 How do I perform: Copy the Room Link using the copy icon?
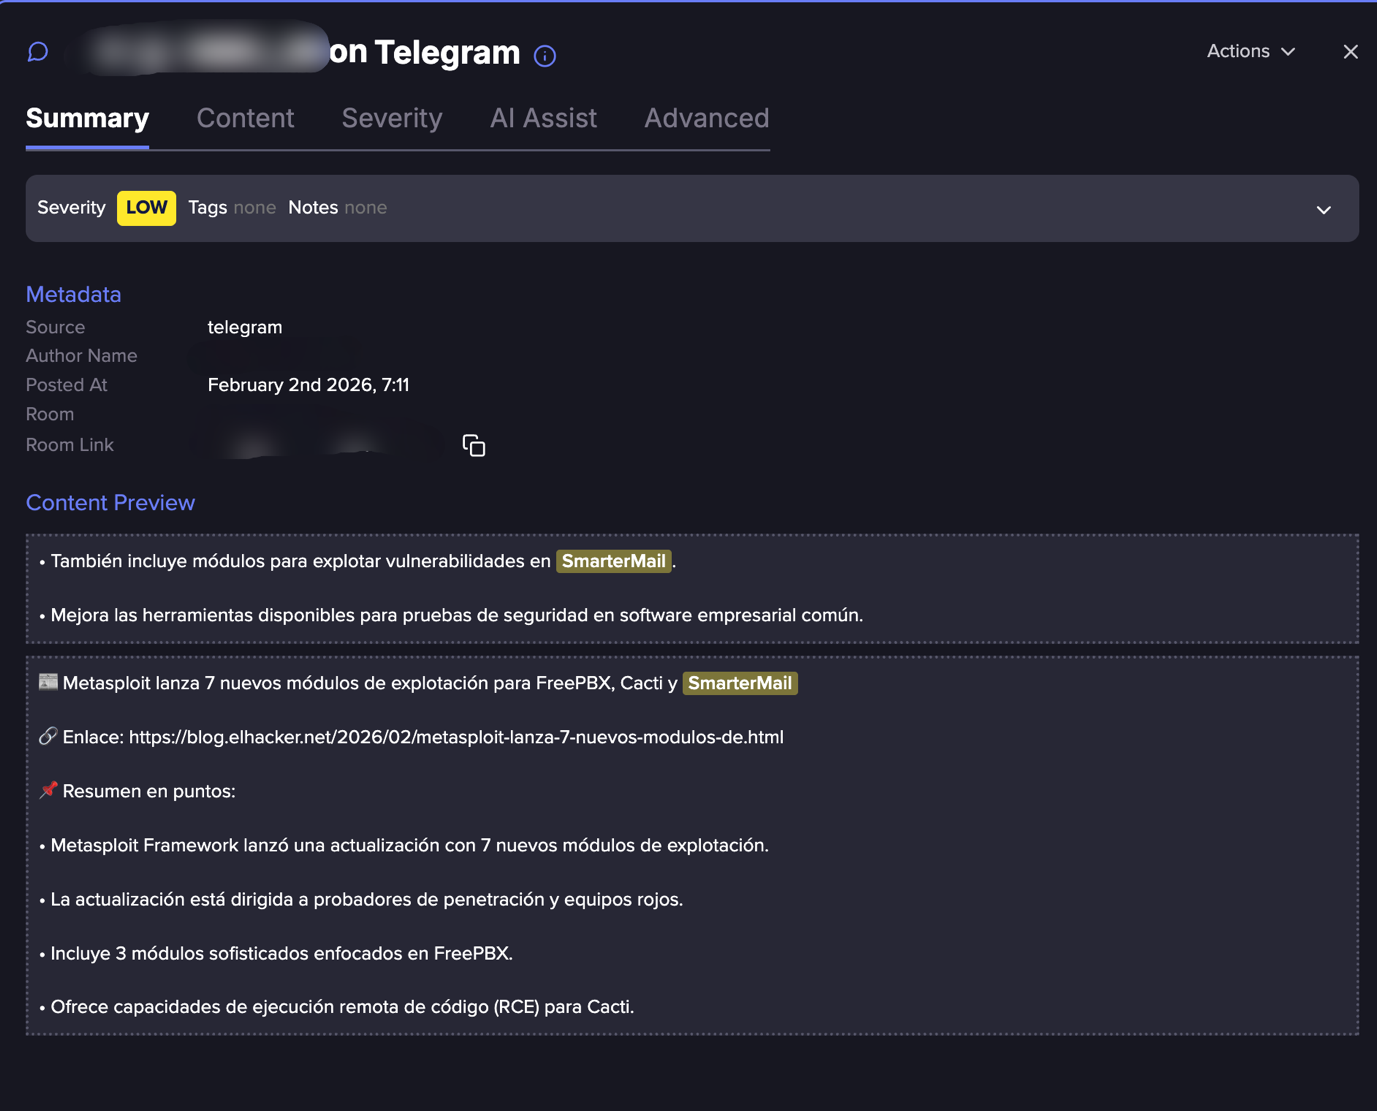pos(473,445)
